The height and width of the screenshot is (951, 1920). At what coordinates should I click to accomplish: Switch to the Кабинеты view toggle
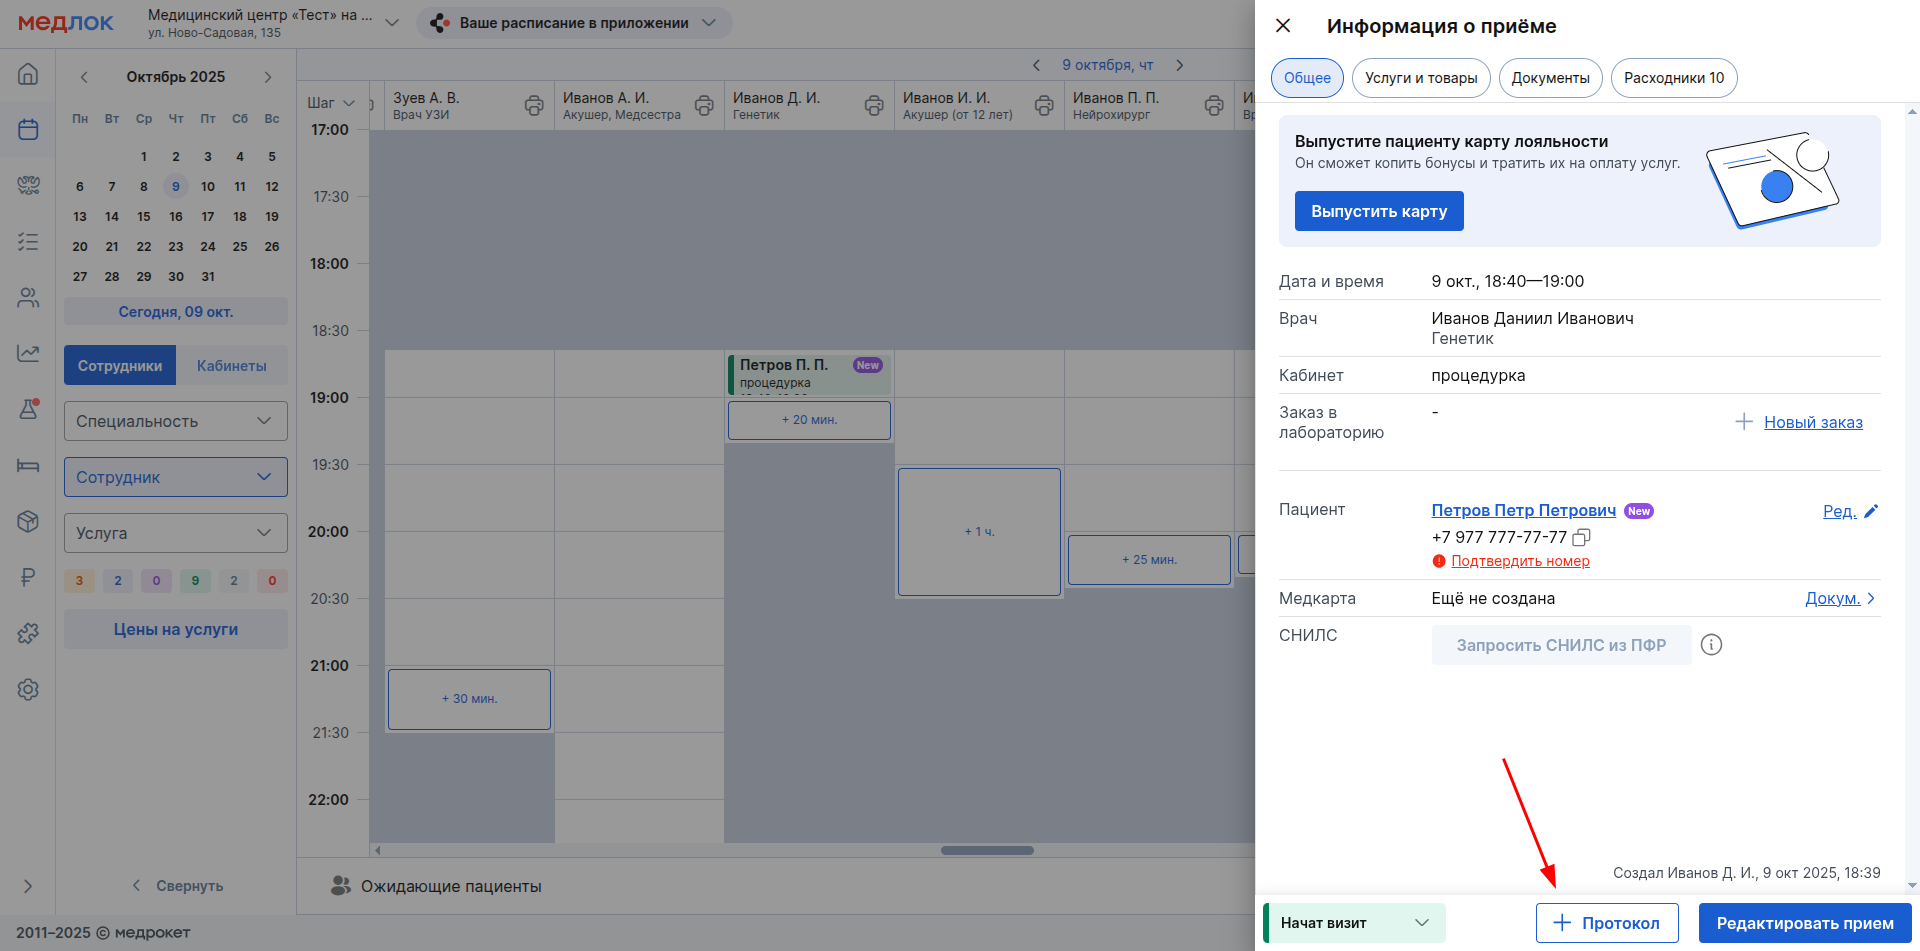(x=231, y=366)
